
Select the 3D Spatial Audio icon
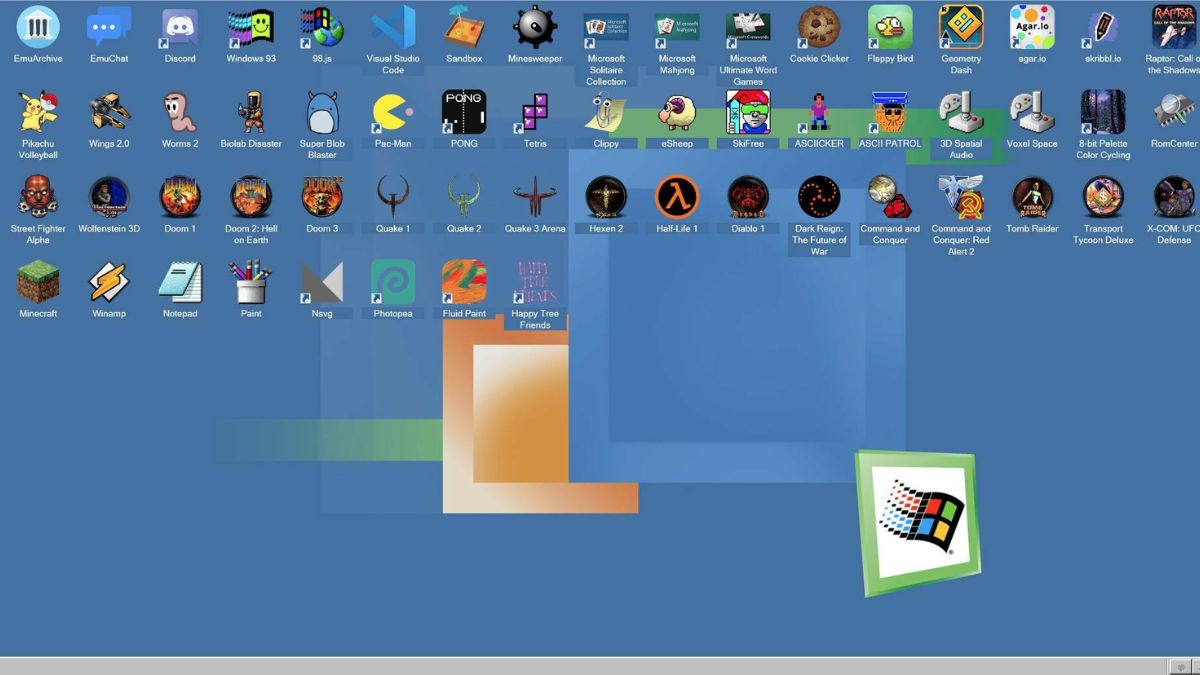click(x=961, y=112)
